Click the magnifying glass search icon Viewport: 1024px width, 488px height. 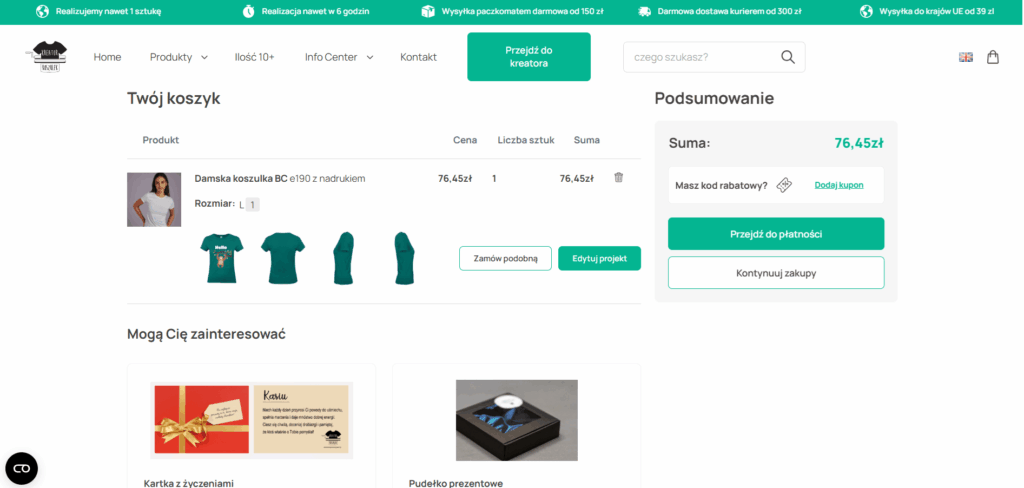click(788, 57)
